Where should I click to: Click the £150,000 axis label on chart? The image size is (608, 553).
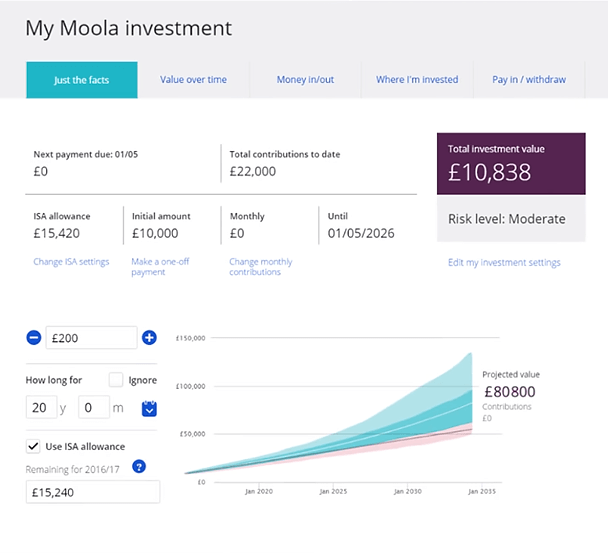pos(190,338)
